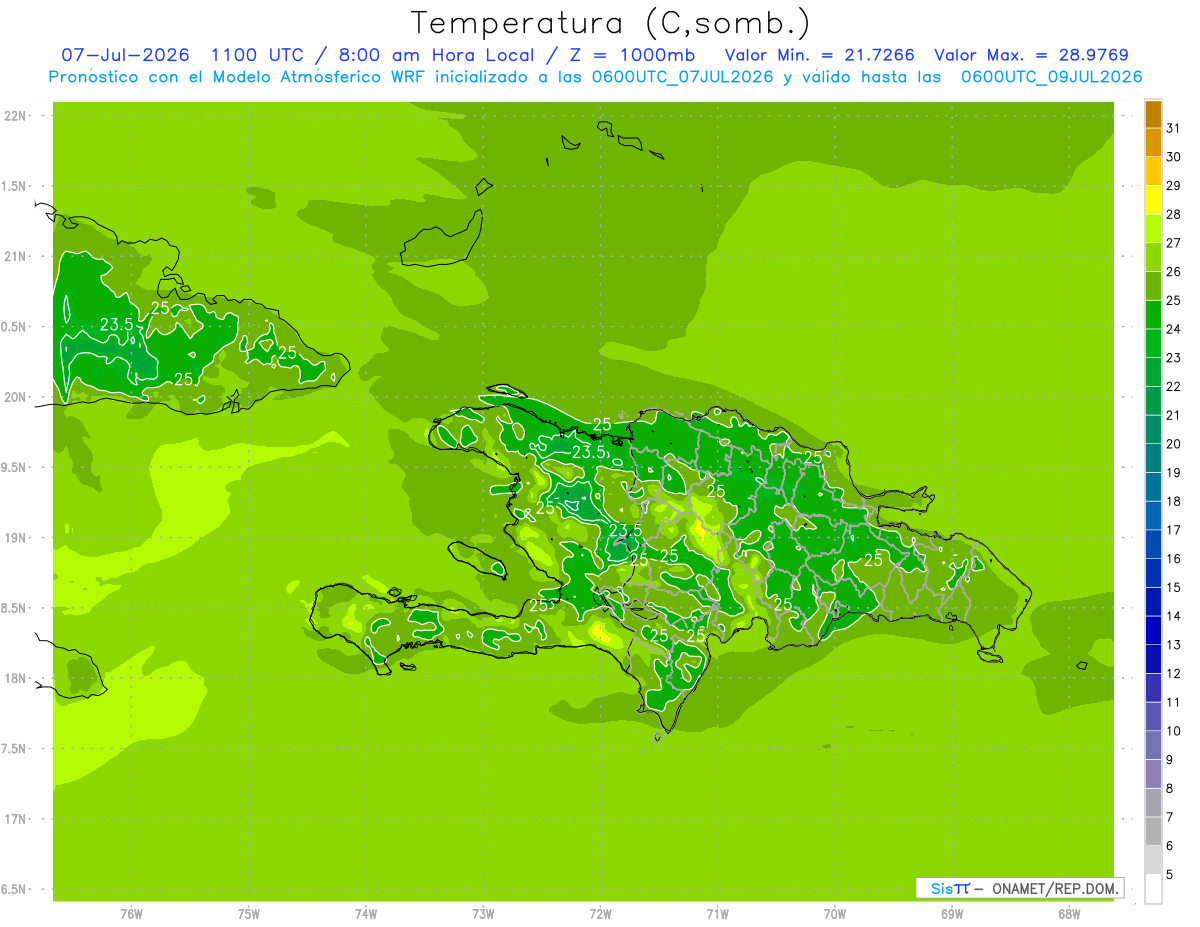This screenshot has width=1200, height=927.
Task: Click the 22N latitude axis label
Action: [15, 116]
